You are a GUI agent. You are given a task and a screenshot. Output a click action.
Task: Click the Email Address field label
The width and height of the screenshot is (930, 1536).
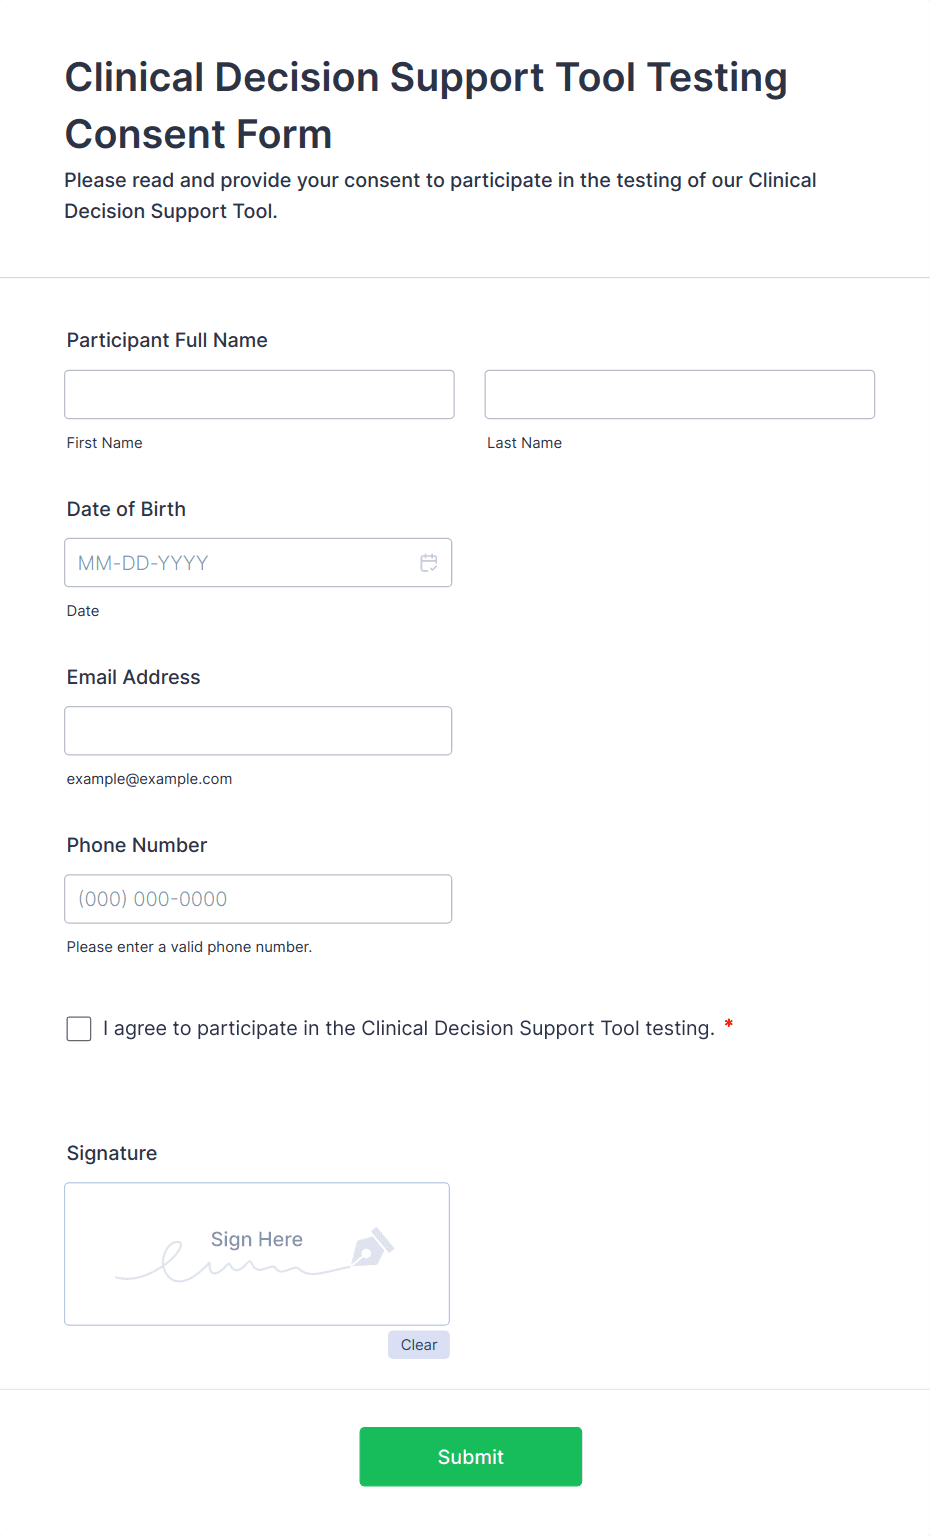tap(133, 677)
